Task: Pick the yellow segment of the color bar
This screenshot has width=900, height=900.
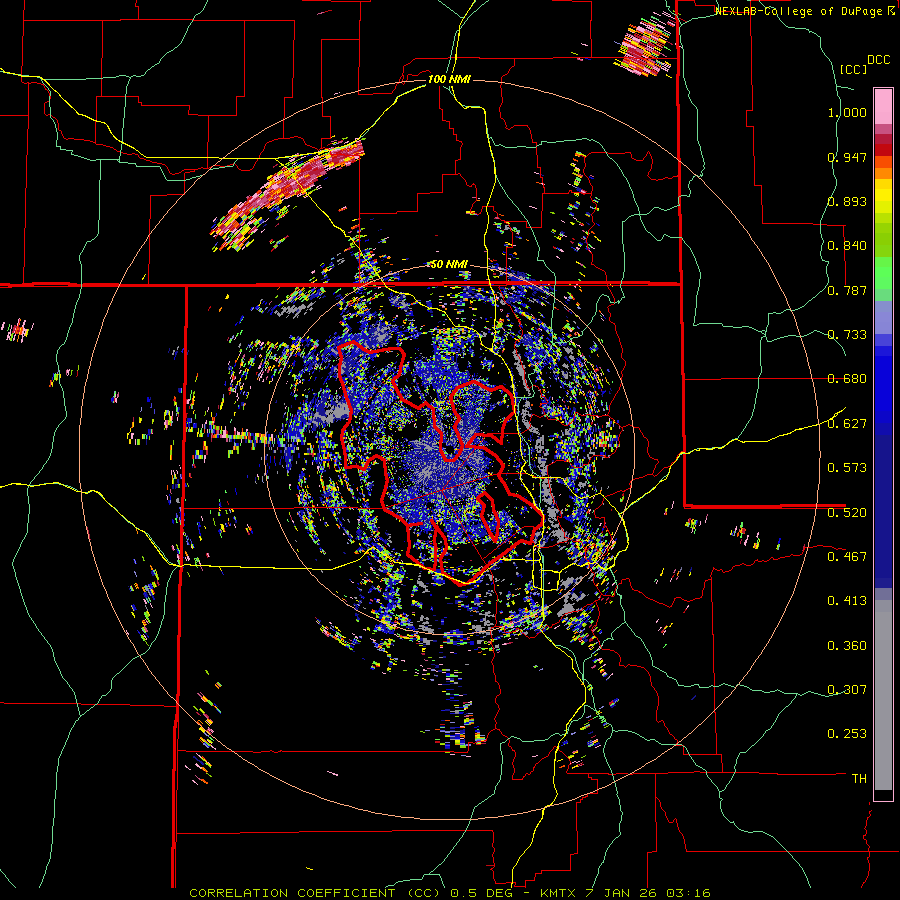Action: [883, 196]
